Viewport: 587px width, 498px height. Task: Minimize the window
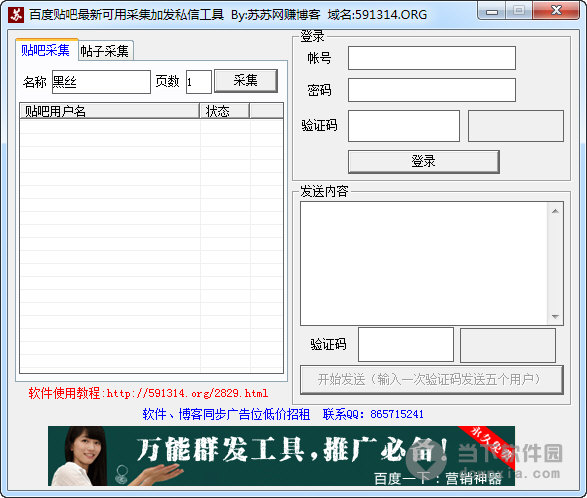pyautogui.click(x=492, y=11)
